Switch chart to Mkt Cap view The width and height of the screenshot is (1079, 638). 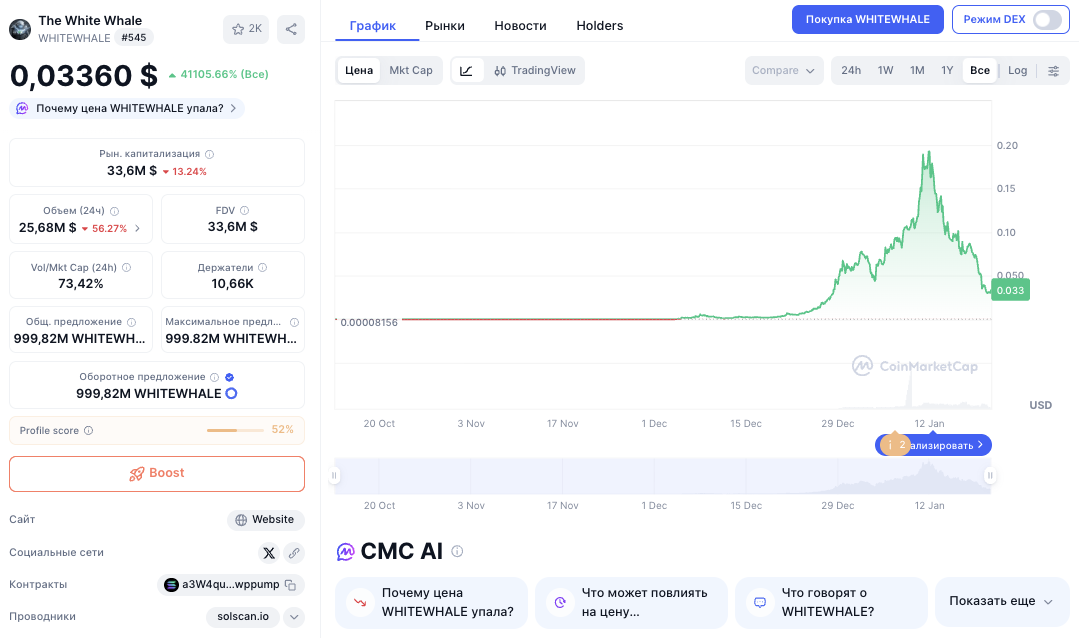[x=410, y=70]
